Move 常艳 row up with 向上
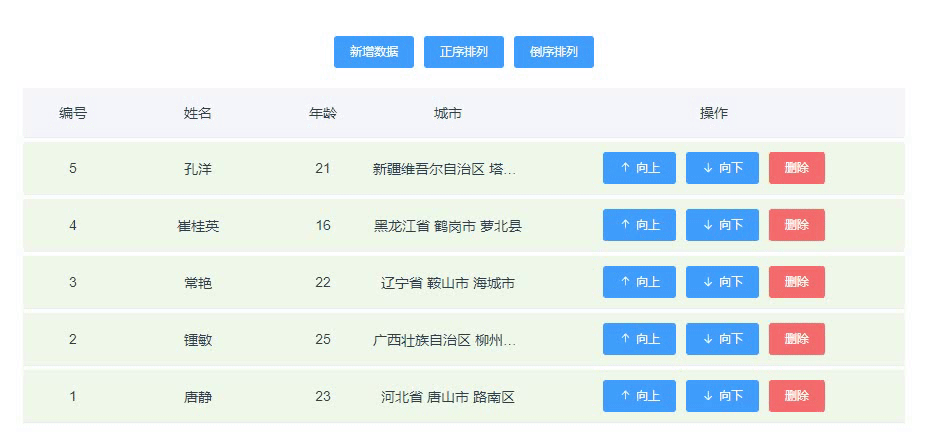Screen dimensions: 928x448 click(639, 282)
